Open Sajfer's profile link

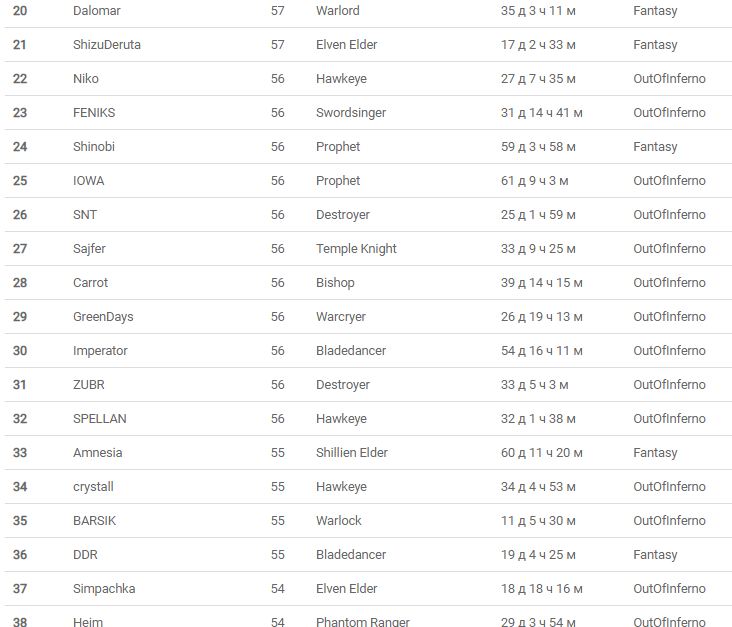tap(91, 249)
